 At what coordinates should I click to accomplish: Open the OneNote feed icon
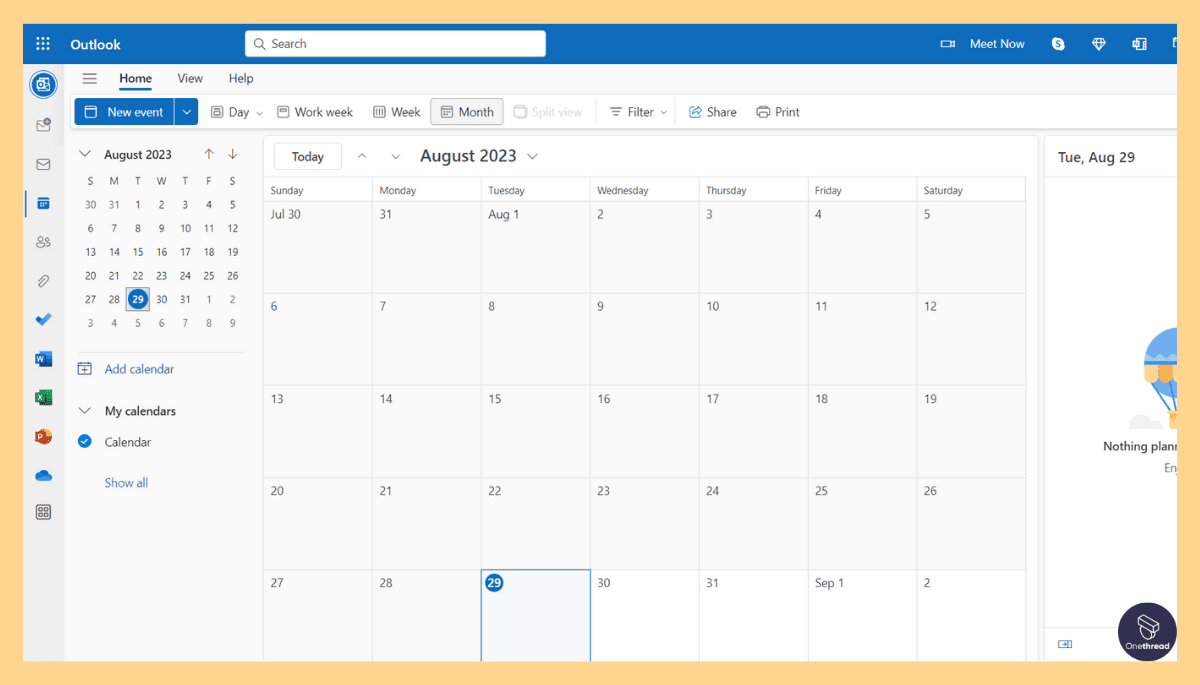1139,43
